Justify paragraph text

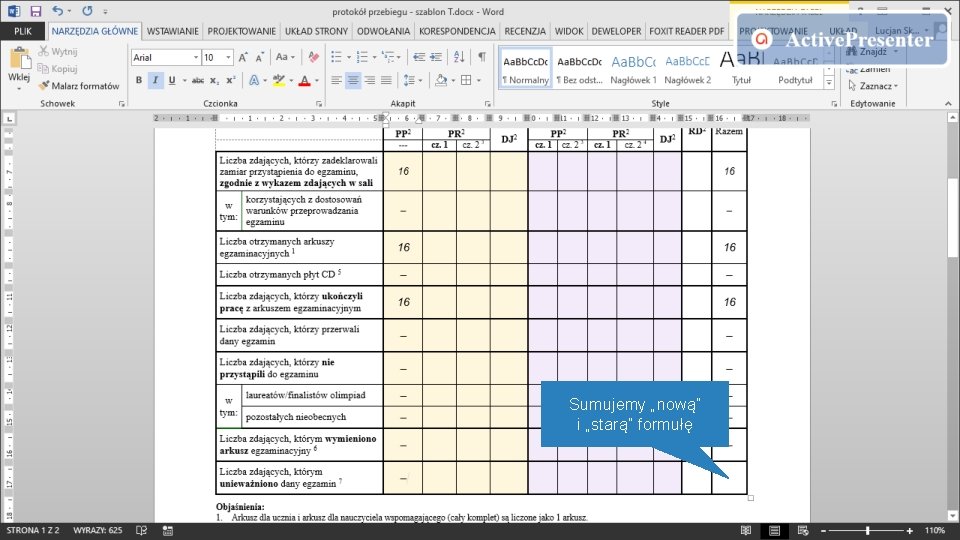tap(386, 80)
